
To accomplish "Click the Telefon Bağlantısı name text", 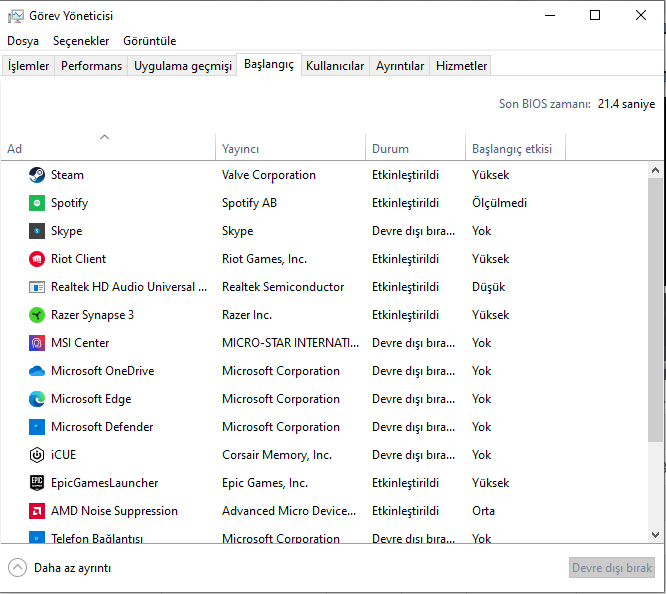I will click(97, 538).
